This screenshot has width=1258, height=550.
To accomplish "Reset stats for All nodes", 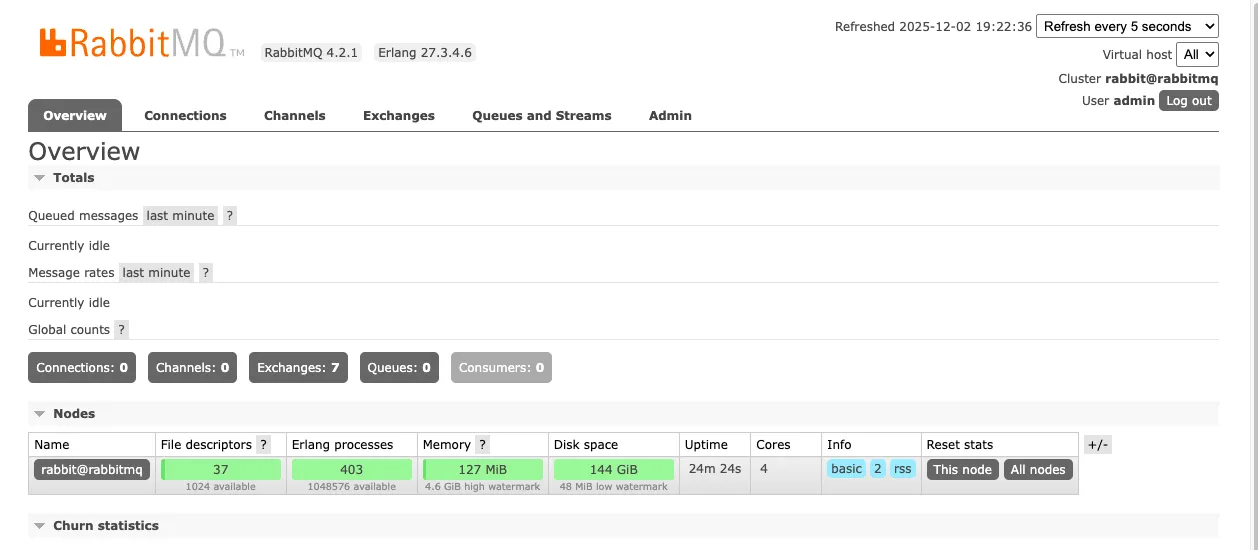I will point(1038,470).
